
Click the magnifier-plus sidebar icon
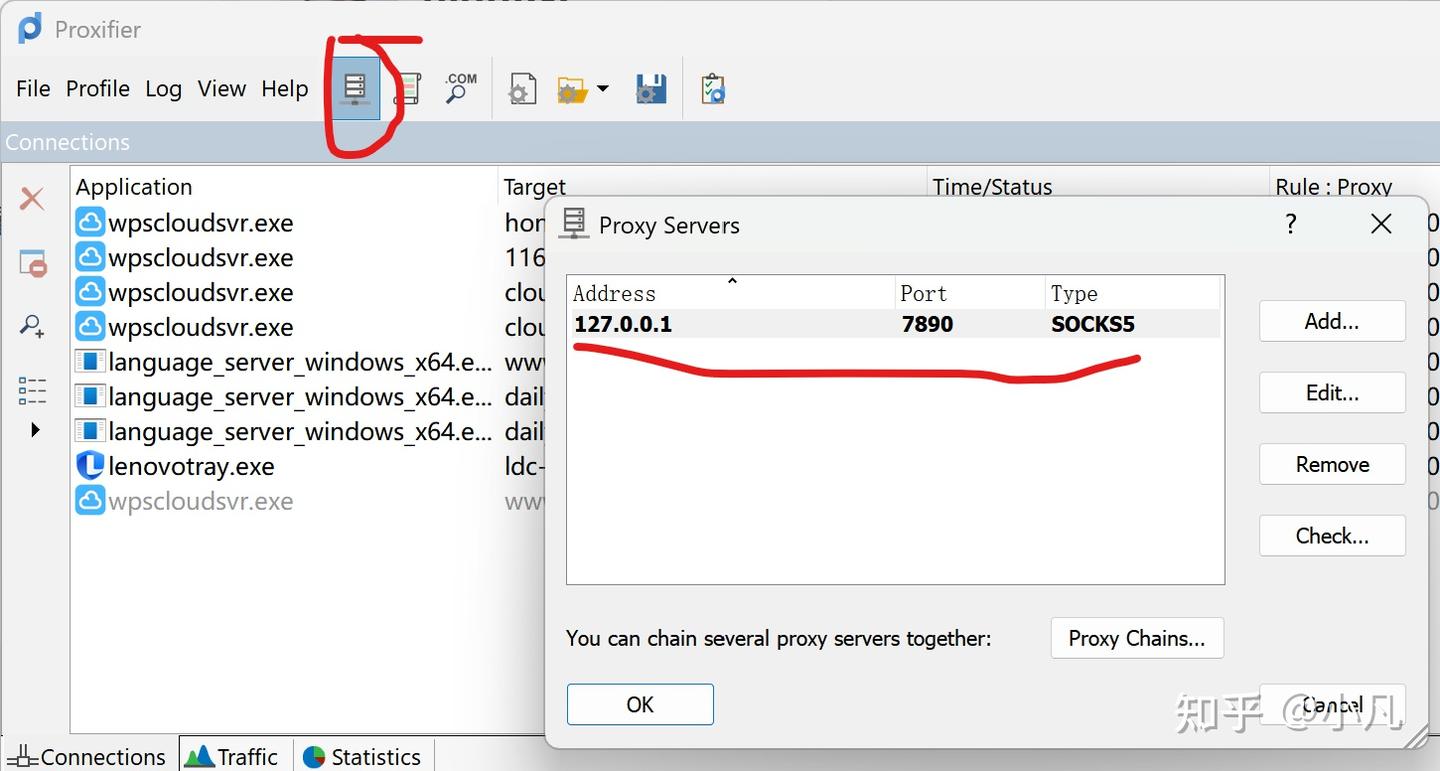[32, 326]
